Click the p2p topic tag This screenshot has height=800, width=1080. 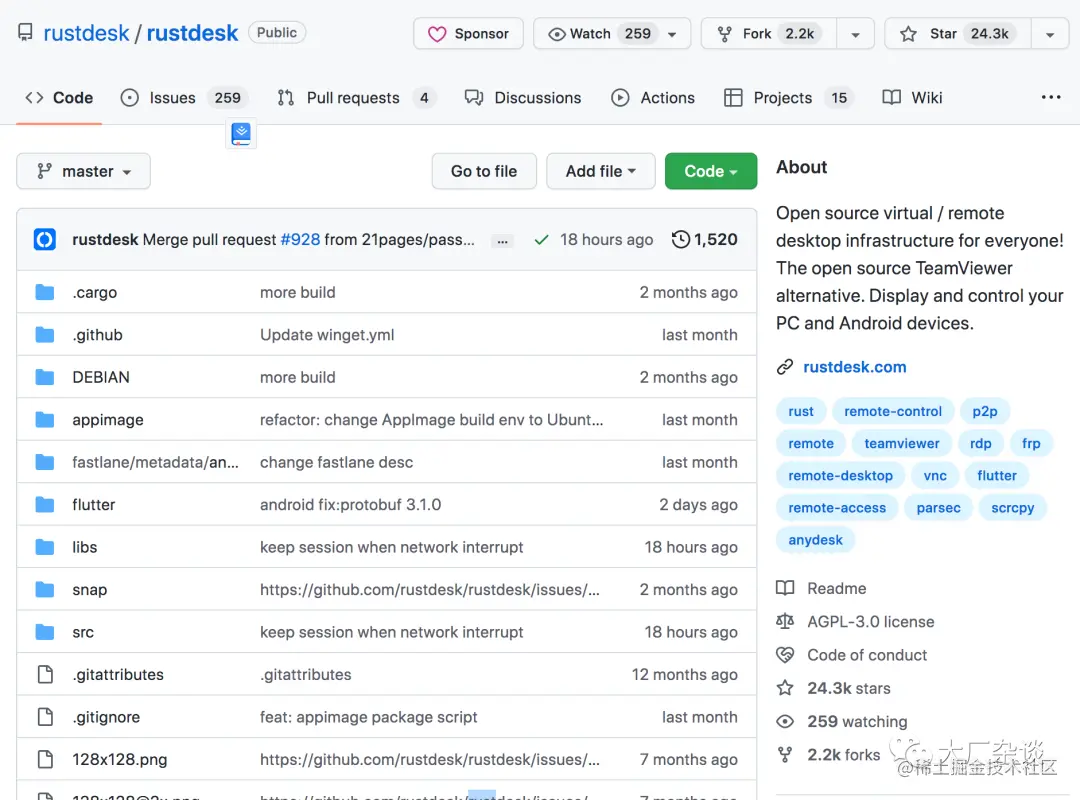tap(985, 411)
